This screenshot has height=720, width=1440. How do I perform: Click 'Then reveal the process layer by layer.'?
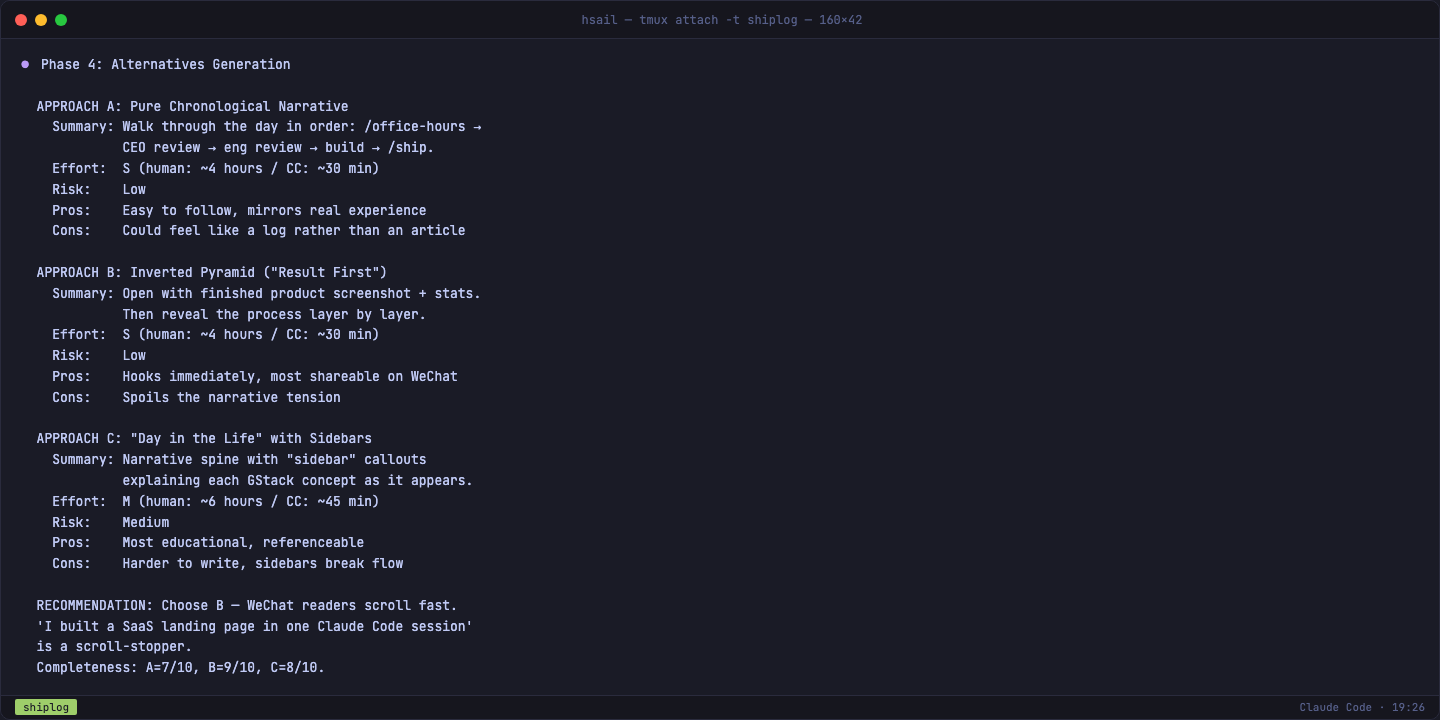(275, 314)
